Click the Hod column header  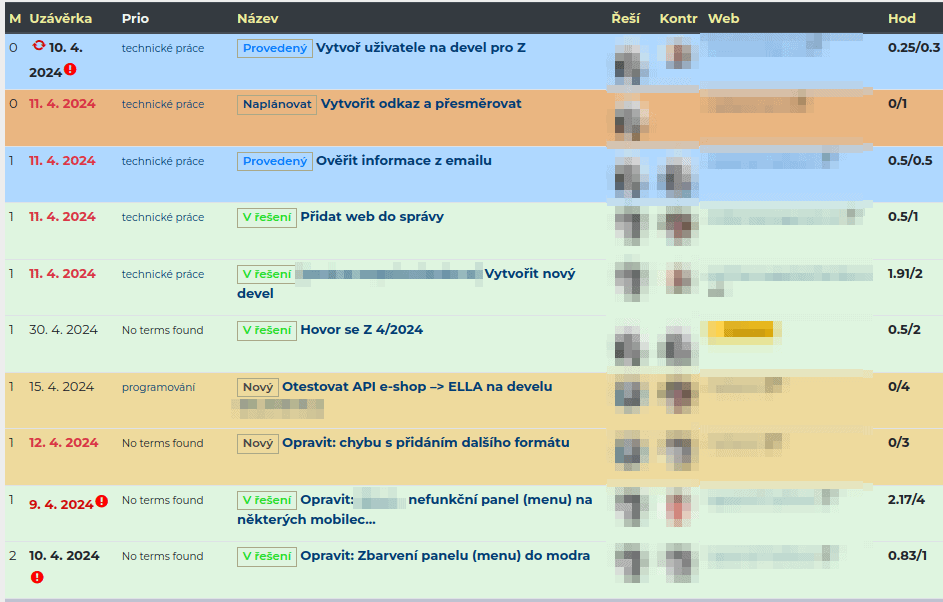(901, 19)
